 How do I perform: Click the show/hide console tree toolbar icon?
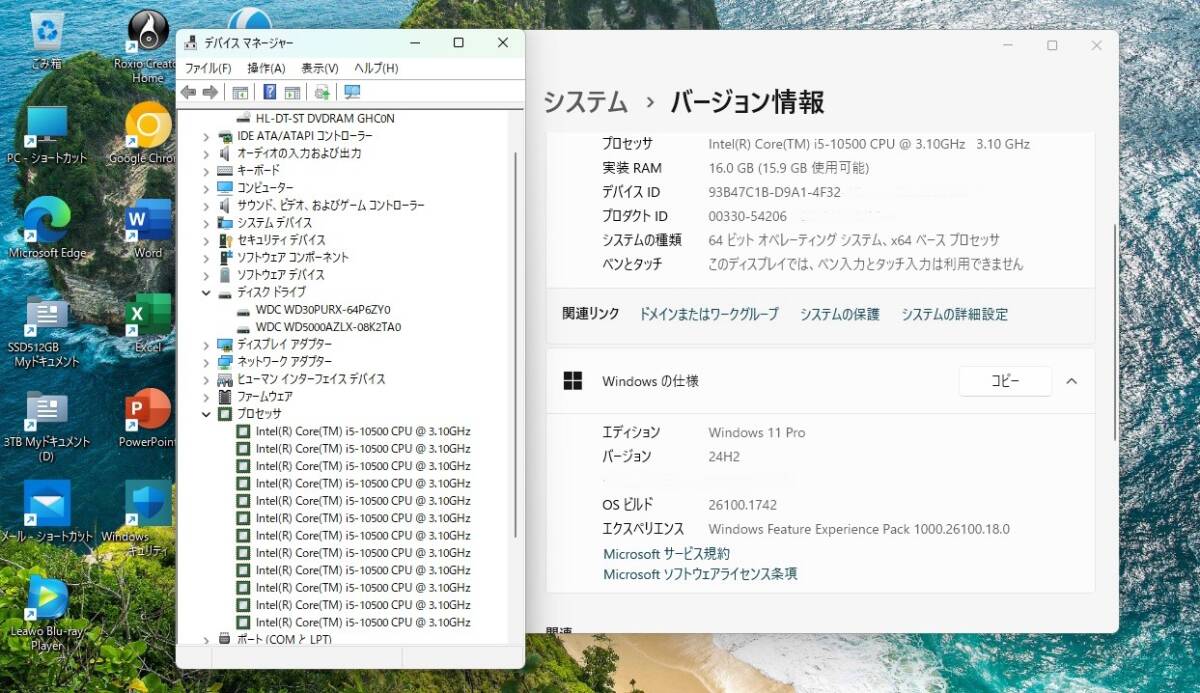(x=240, y=92)
